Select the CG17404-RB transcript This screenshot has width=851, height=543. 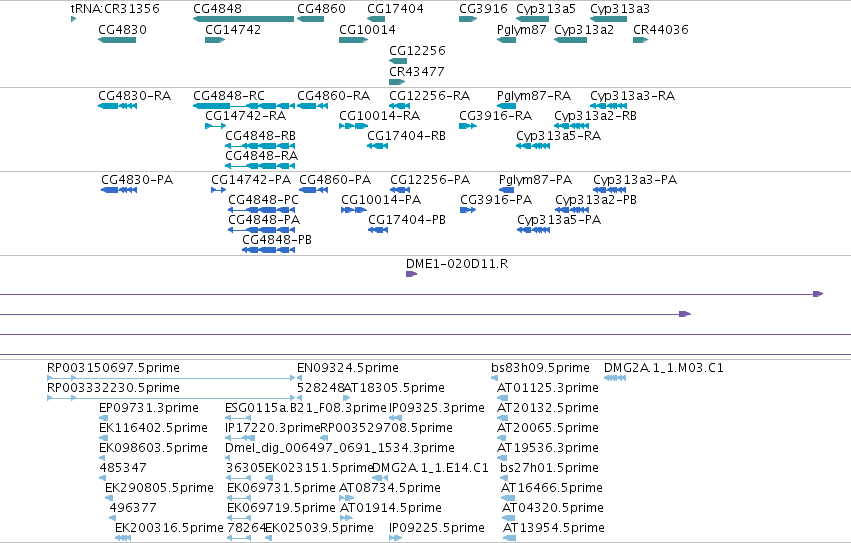378,146
